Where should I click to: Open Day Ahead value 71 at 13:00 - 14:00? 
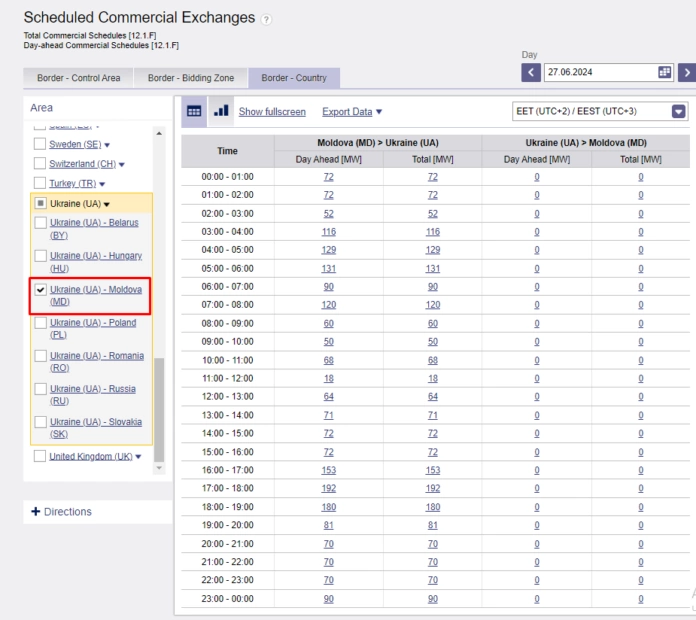(x=328, y=415)
